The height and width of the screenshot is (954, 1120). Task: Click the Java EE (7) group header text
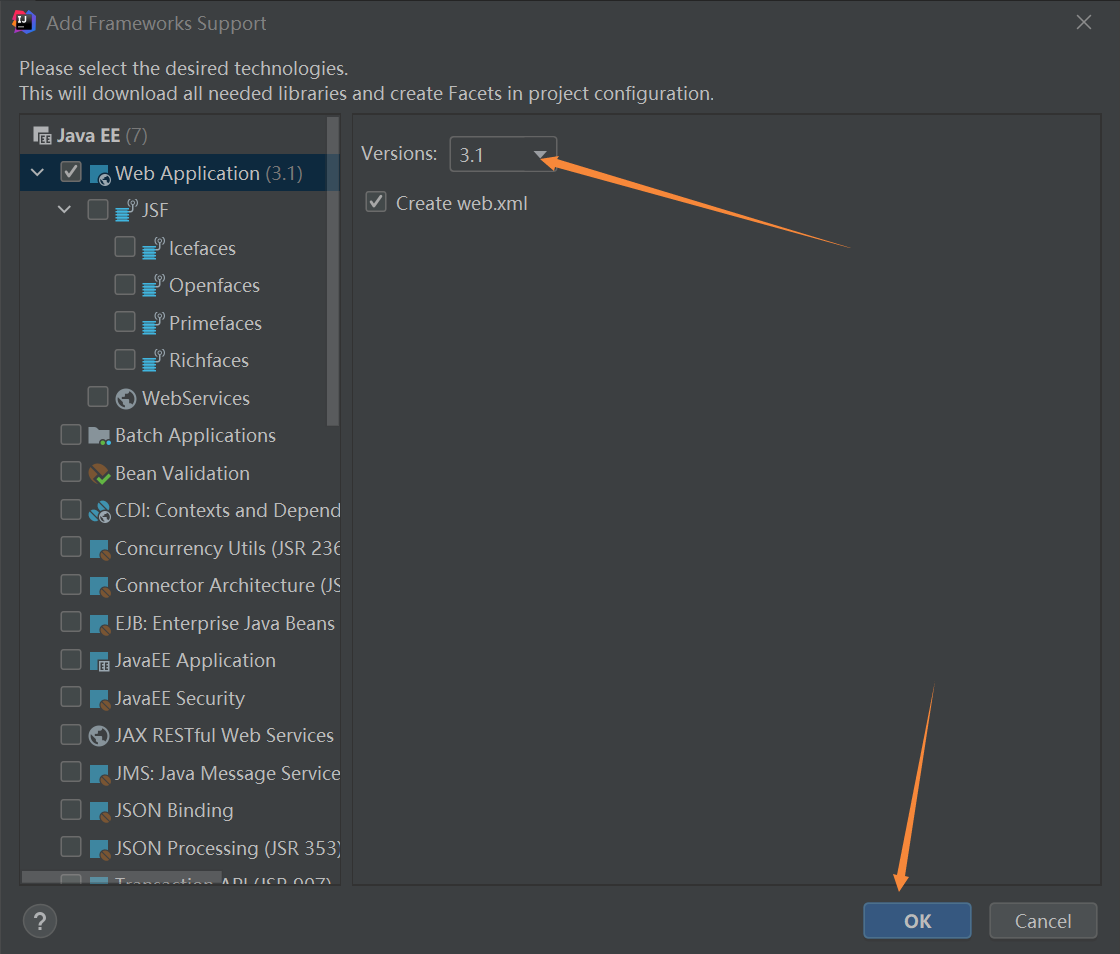coord(102,136)
